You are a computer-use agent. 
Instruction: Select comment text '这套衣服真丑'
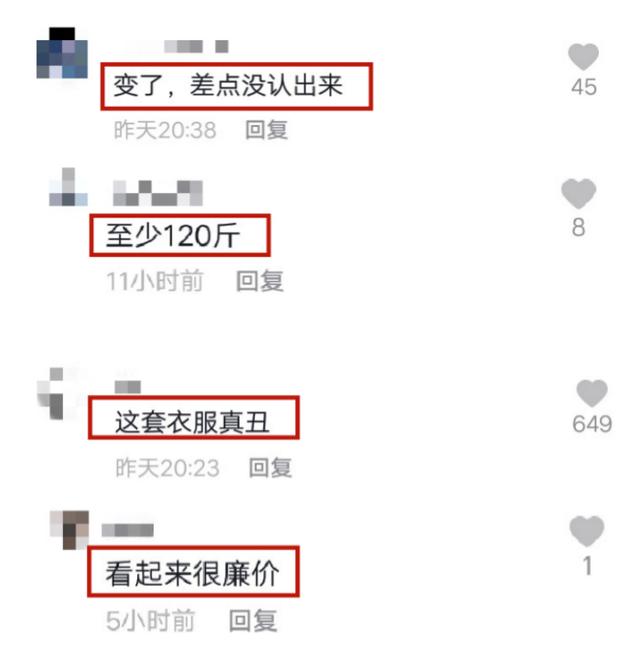point(192,422)
